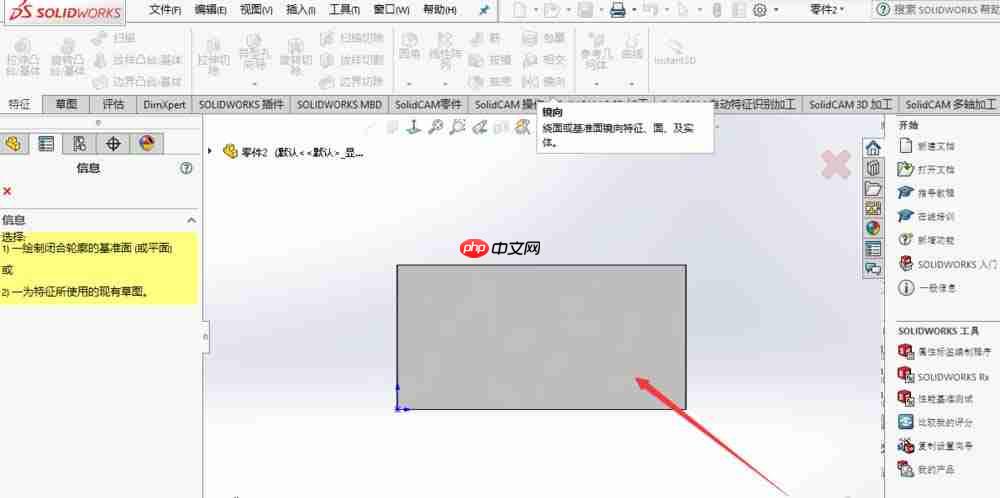
Task: Click the Print icon in top toolbar
Action: (x=617, y=10)
